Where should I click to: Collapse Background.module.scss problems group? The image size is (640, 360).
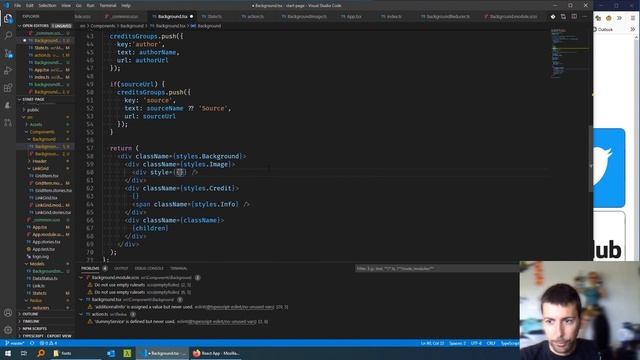point(82,278)
